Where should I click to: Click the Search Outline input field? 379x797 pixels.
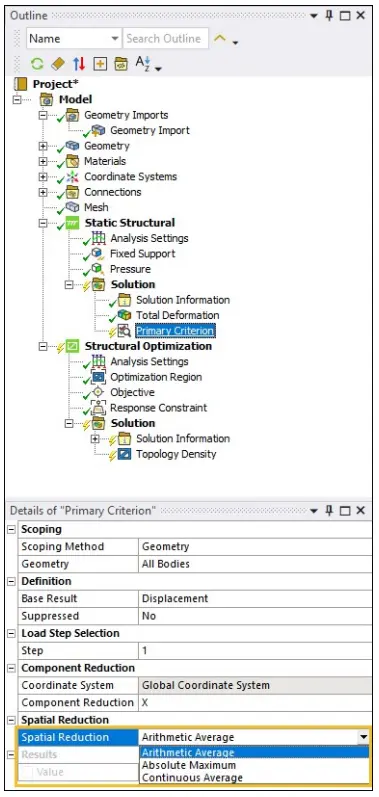[166, 39]
